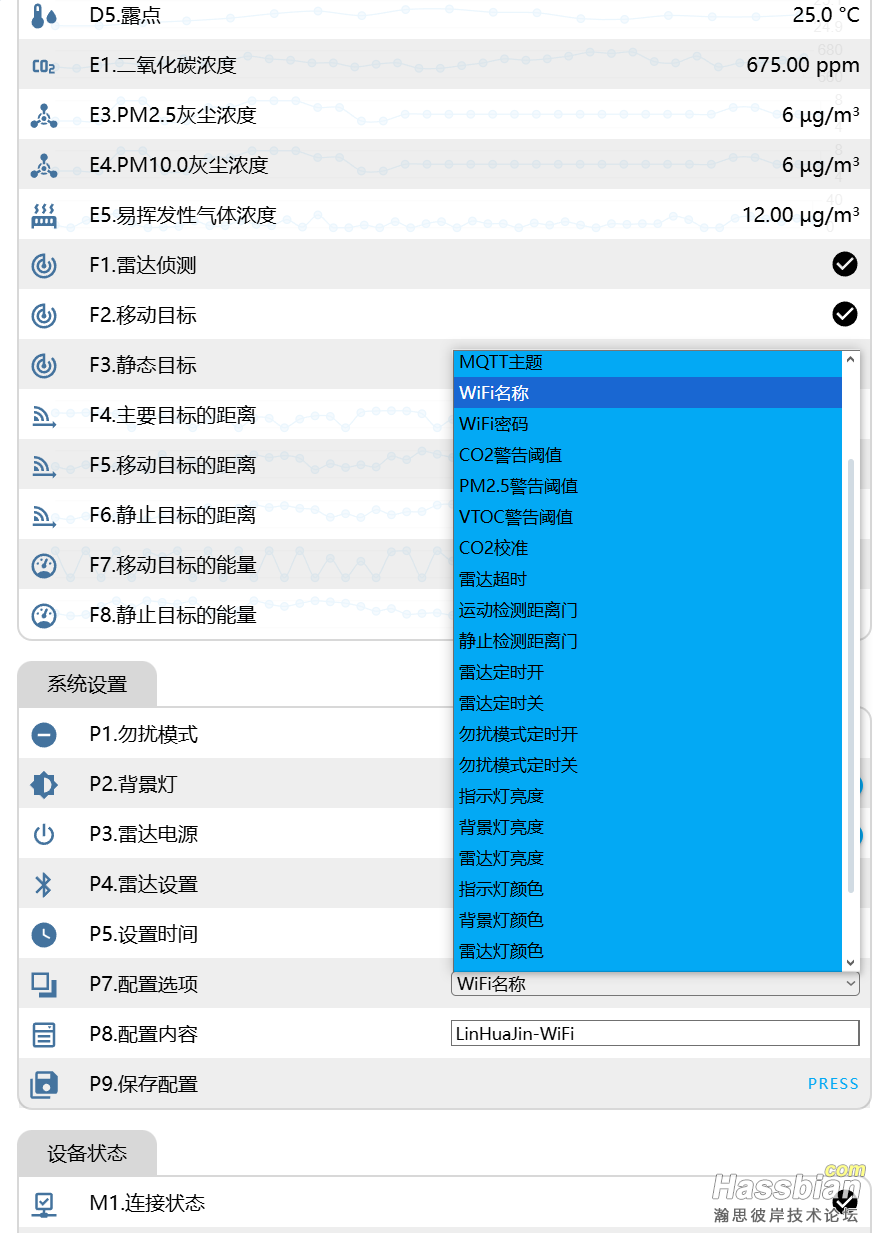Click the radar icon next to F2.移动目标

pos(44,315)
